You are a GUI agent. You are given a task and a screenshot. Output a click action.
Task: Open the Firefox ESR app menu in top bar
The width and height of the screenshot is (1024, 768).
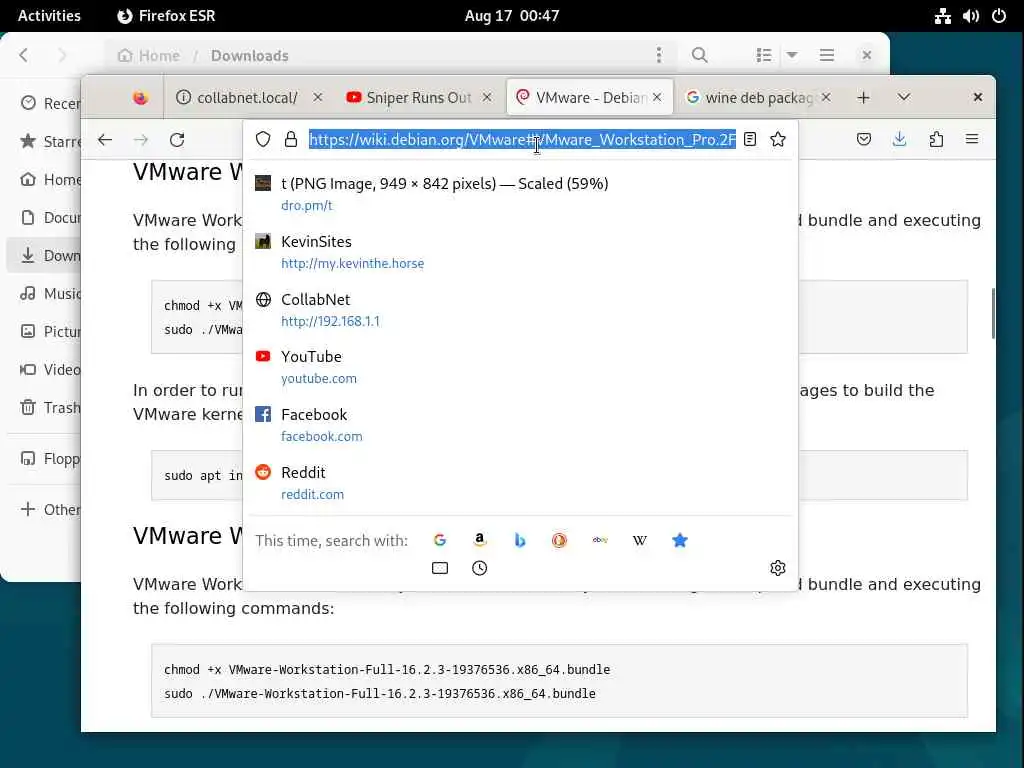(166, 16)
